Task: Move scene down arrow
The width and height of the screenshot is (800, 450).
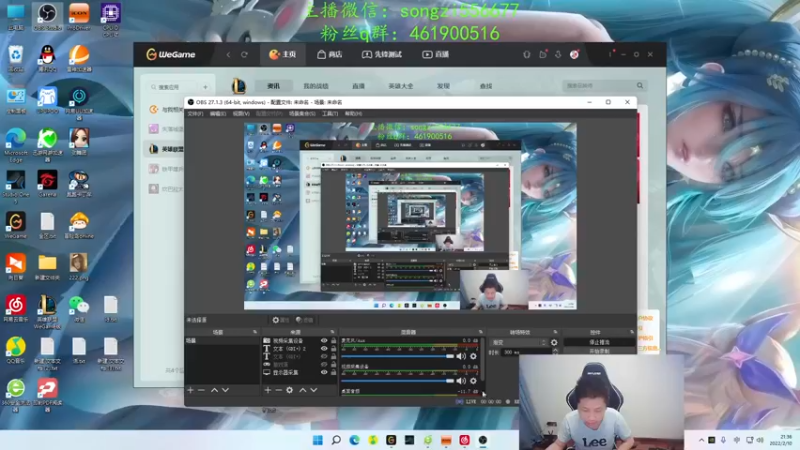Action: 226,390
